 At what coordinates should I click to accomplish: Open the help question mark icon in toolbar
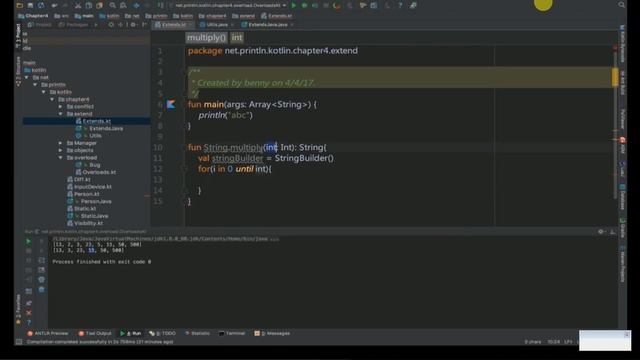coord(400,5)
